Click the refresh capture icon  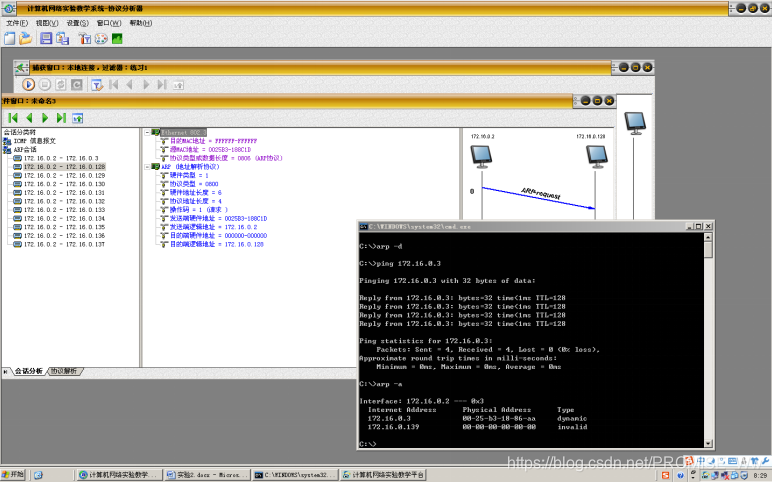point(61,85)
